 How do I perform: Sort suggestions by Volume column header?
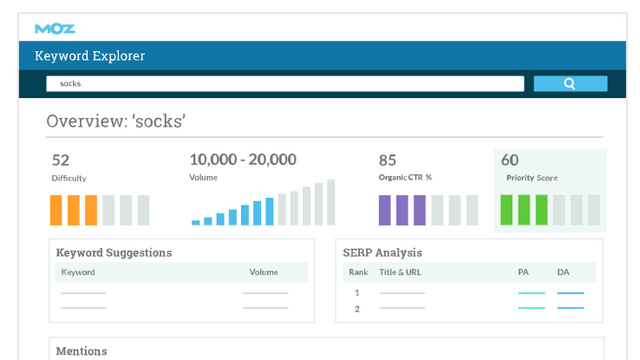point(264,272)
